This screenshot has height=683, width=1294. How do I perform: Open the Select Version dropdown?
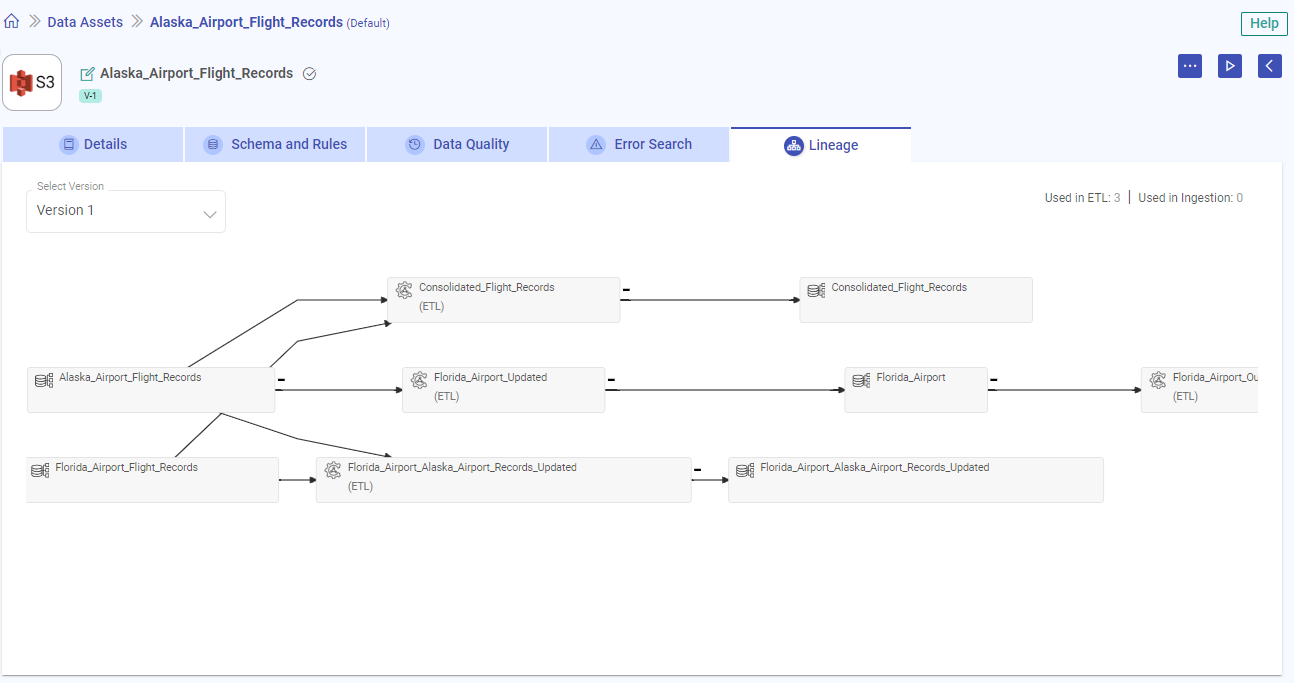click(x=126, y=211)
